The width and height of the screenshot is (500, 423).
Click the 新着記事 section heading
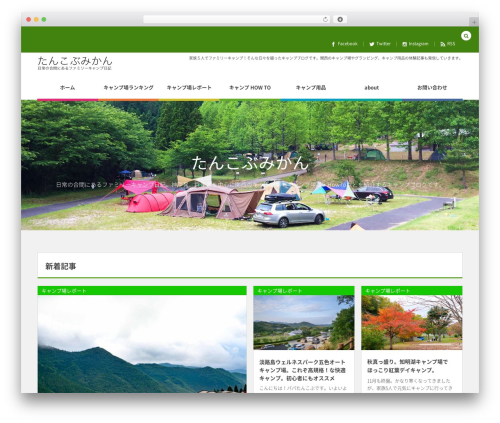tap(61, 266)
